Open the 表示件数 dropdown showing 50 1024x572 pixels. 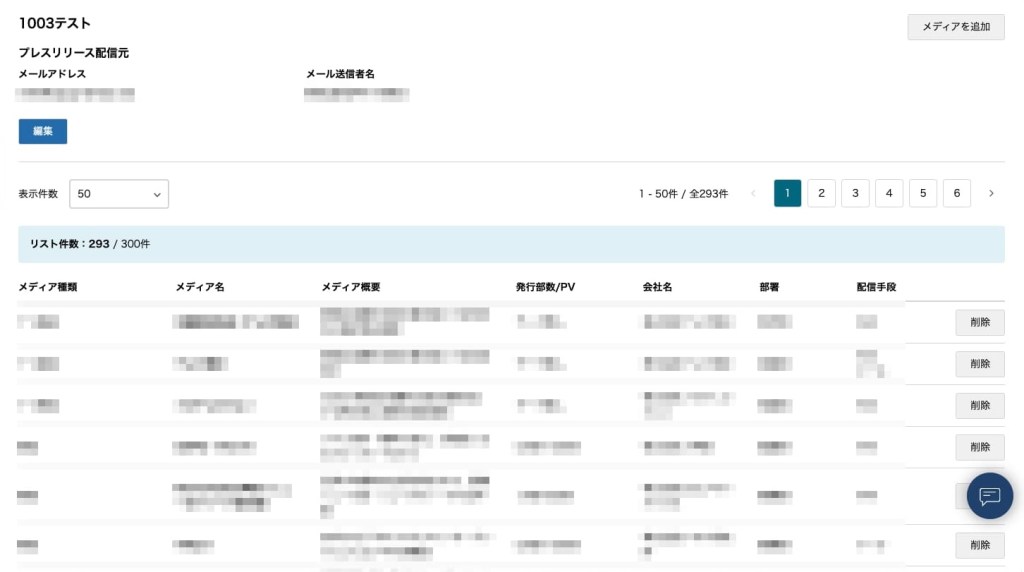[x=119, y=194]
